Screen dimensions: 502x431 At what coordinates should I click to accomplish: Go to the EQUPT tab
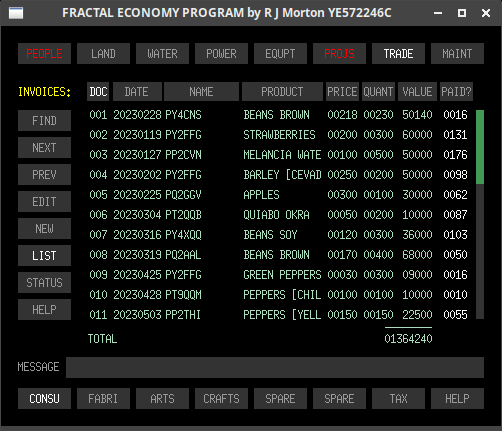pos(280,53)
